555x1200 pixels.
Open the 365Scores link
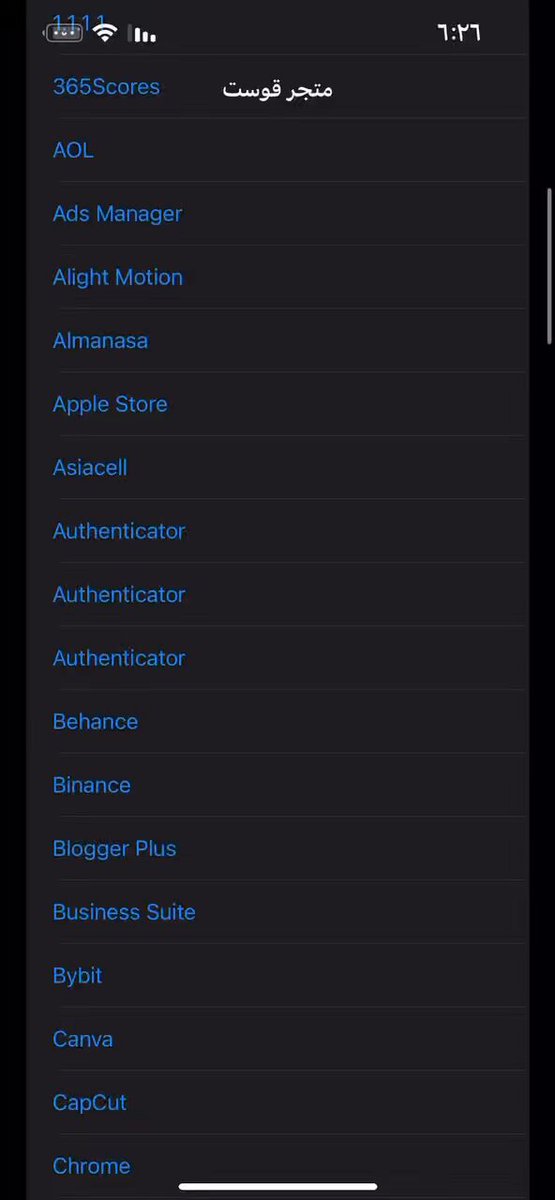(x=106, y=87)
